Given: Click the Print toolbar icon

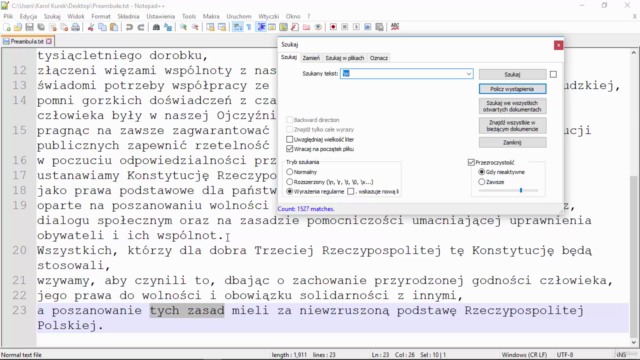Looking at the screenshot, I should pyautogui.click(x=76, y=27).
